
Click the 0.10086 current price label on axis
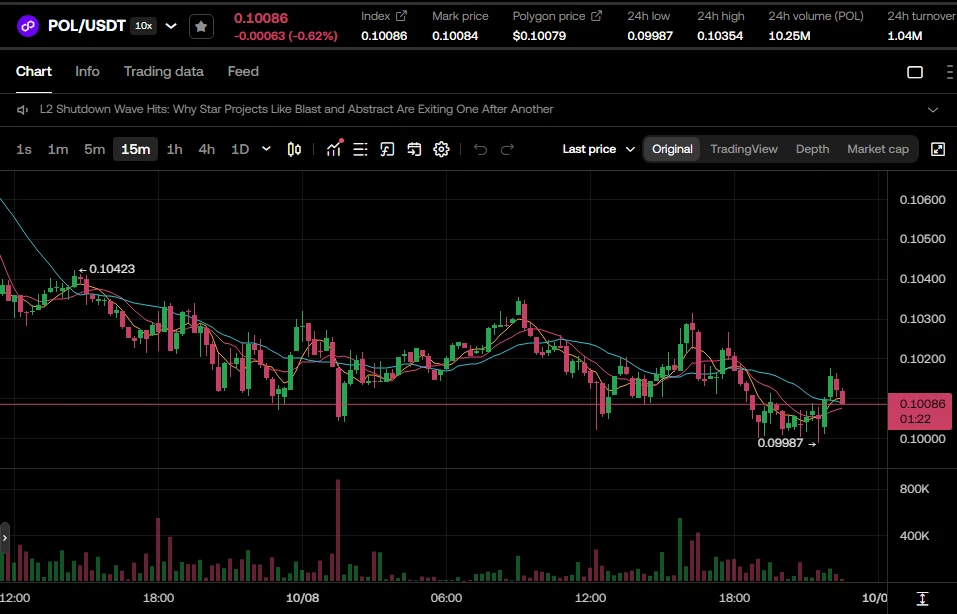coord(920,411)
